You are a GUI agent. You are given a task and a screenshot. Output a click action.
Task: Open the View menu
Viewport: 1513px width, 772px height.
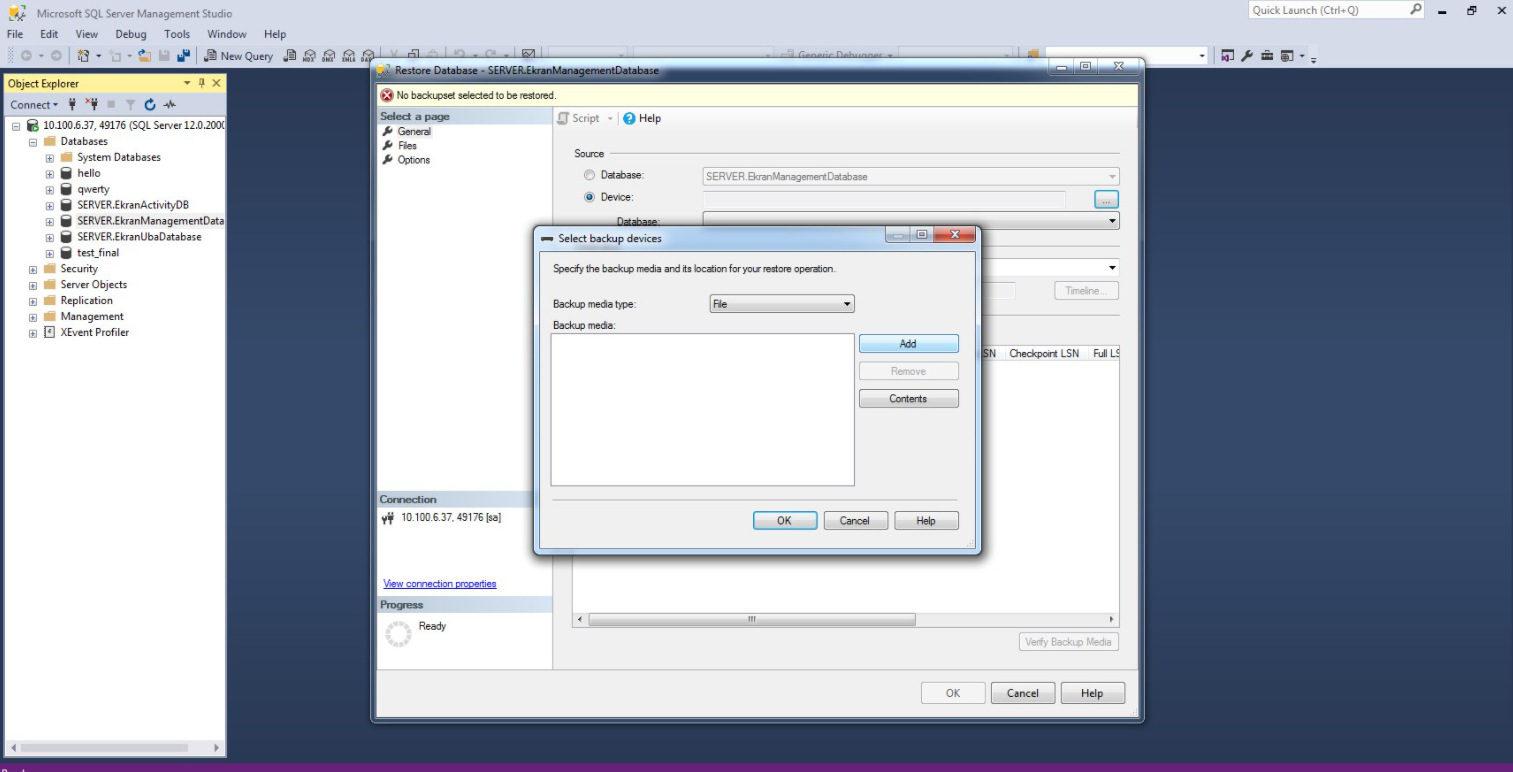(87, 34)
